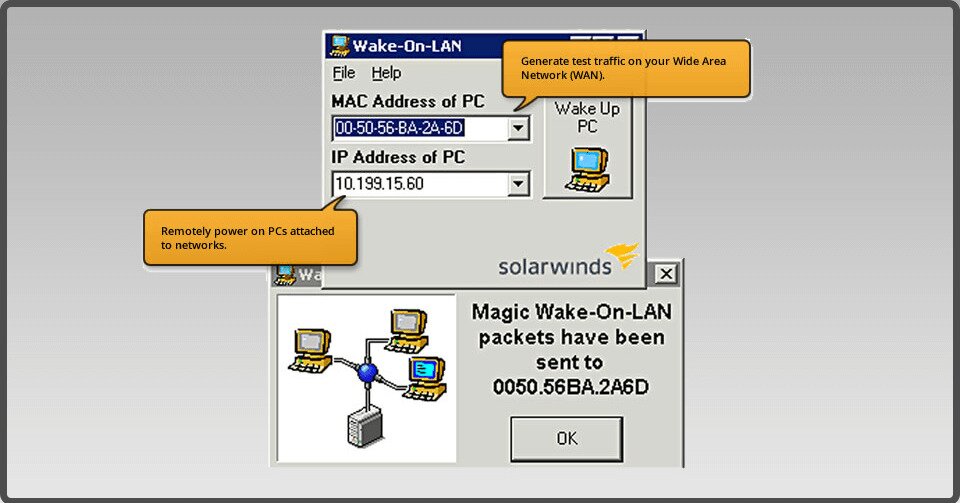This screenshot has width=960, height=503.
Task: Click the Wake-On-LAN window title text
Action: 407,46
